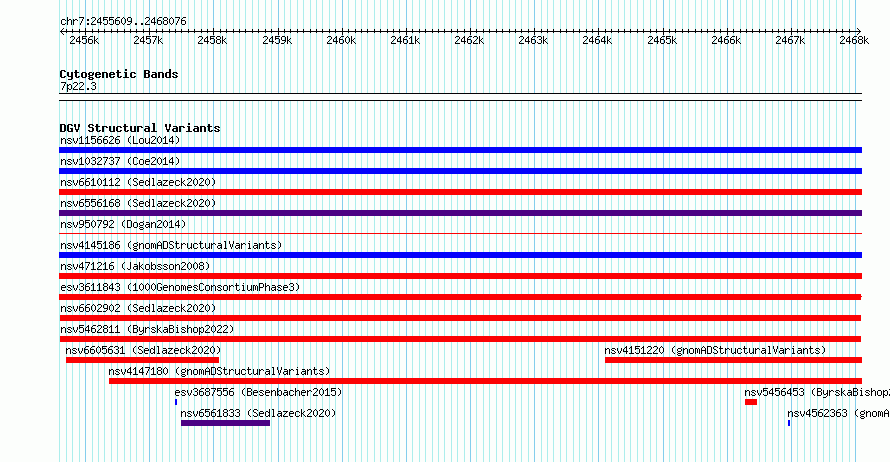Click the Cytogenetic Bands track title

(119, 74)
